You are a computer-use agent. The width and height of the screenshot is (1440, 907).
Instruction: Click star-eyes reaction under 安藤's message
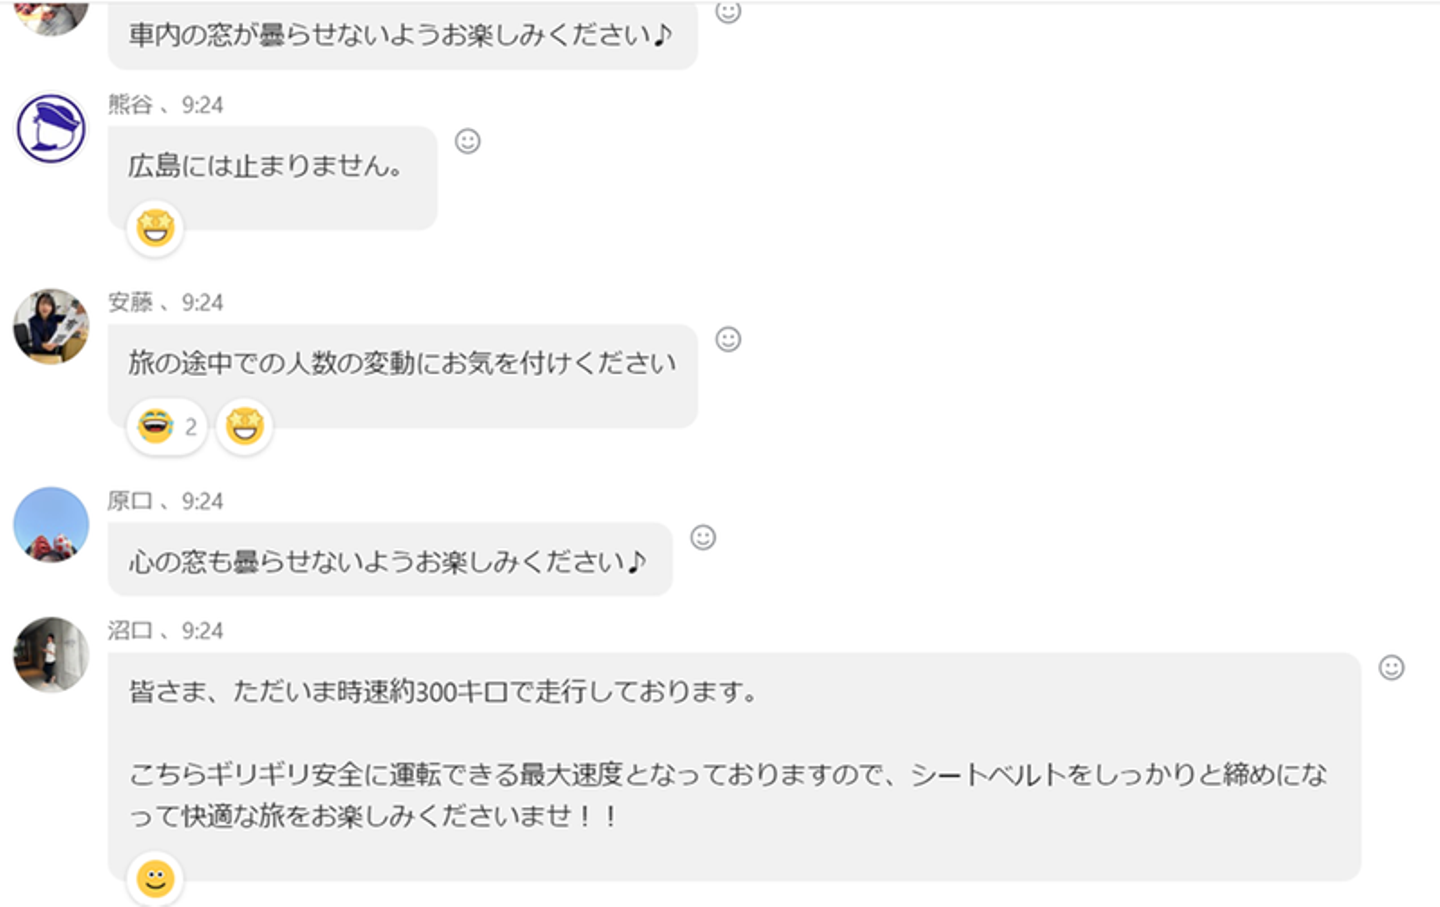click(x=244, y=427)
